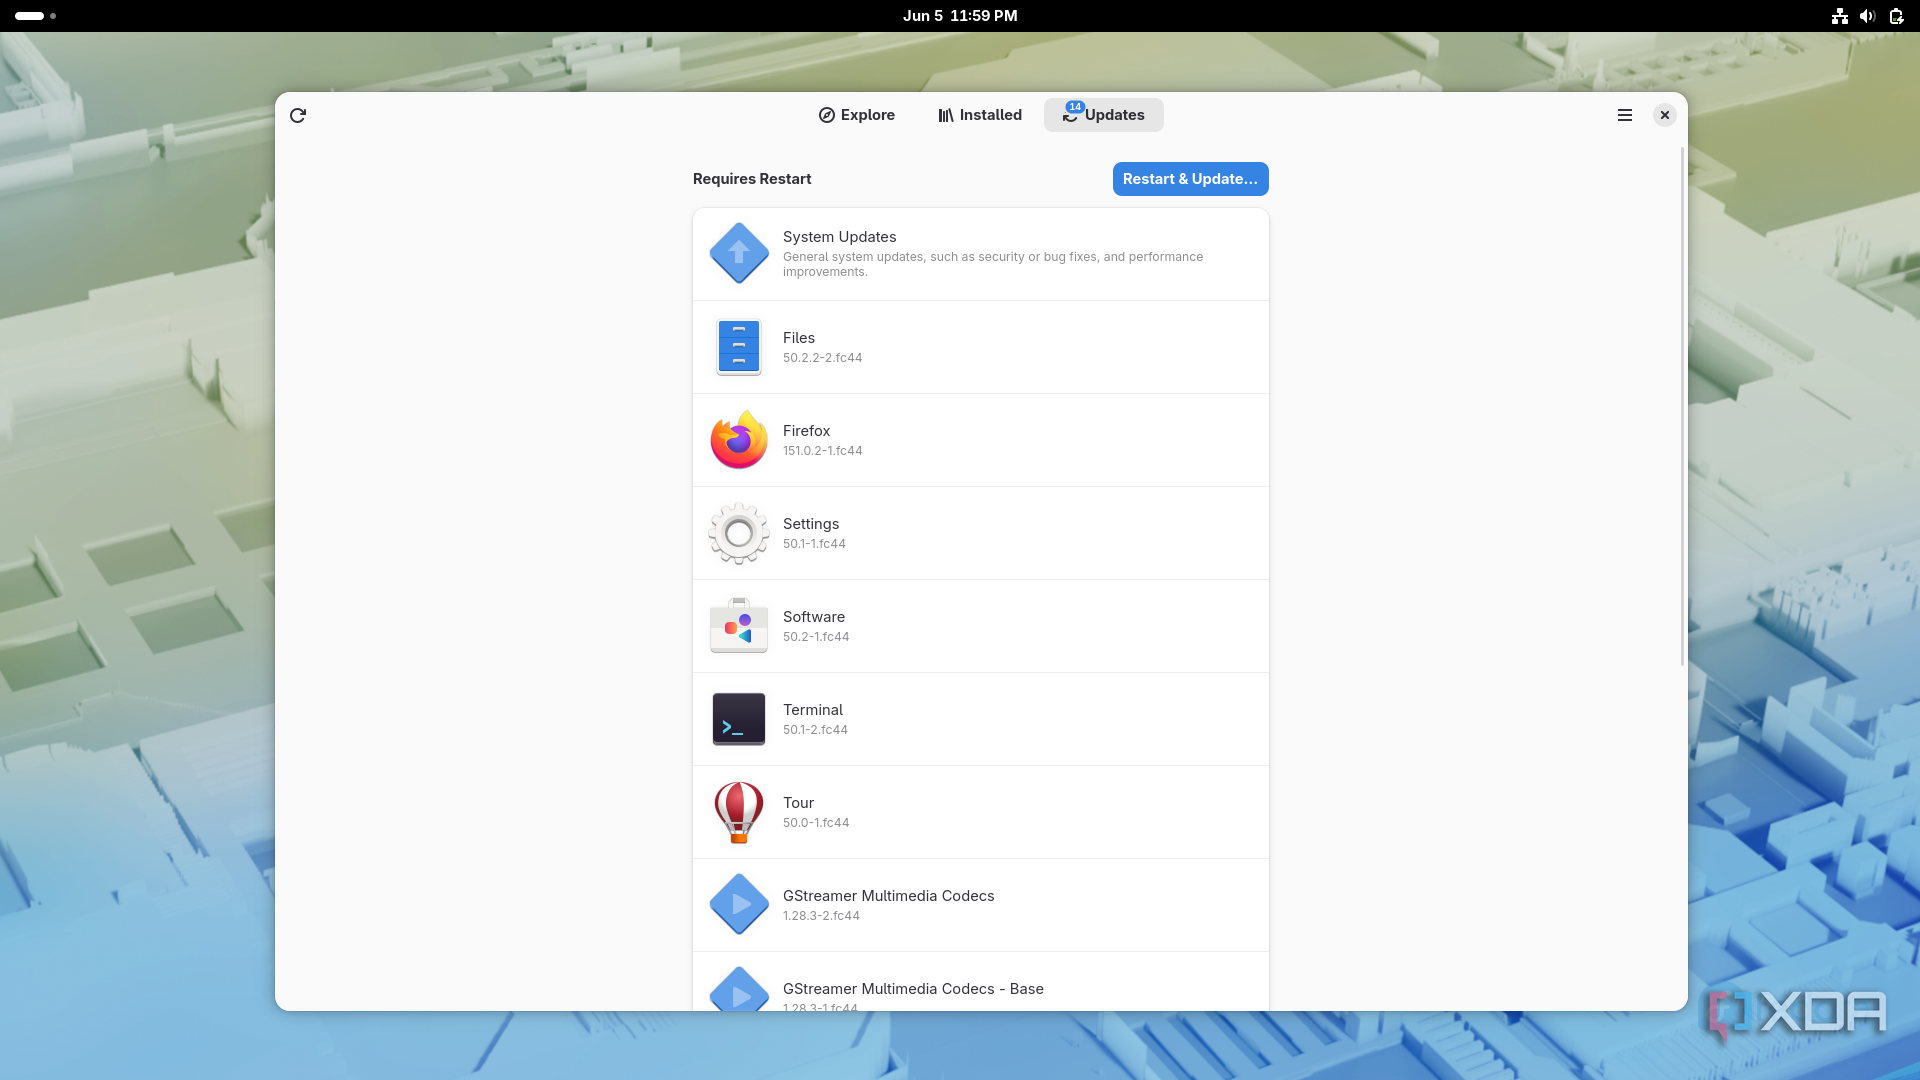Screen dimensions: 1920x1080
Task: Switch to the Installed tab
Action: [x=980, y=115]
